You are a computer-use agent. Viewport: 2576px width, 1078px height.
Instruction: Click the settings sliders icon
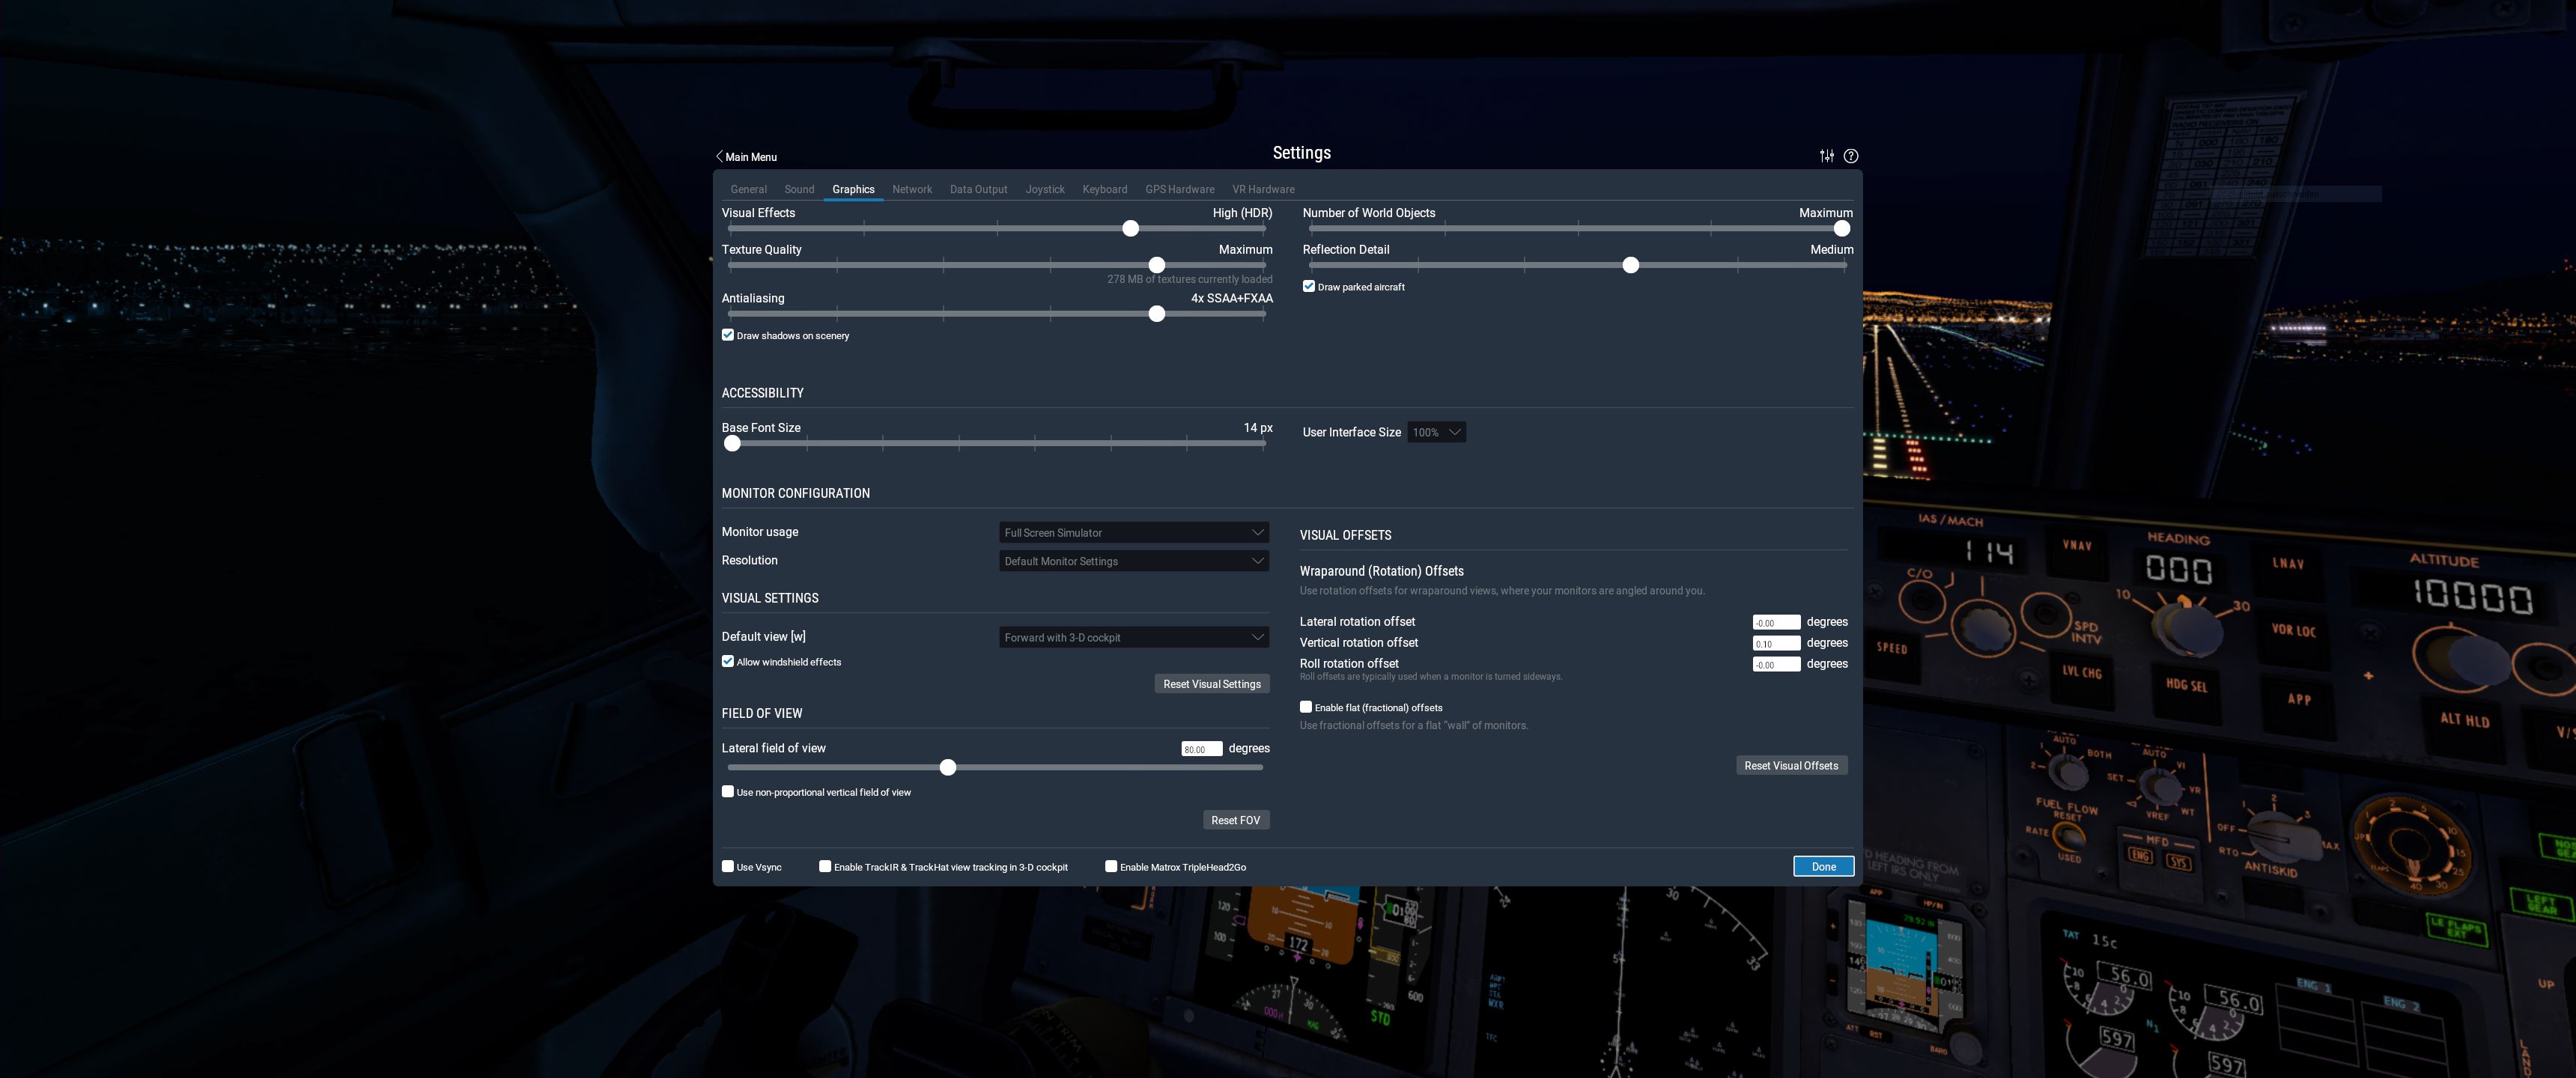coord(1826,156)
